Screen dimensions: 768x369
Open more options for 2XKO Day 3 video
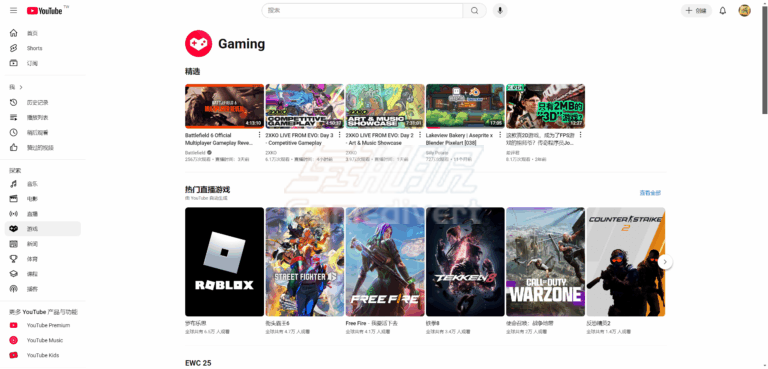pyautogui.click(x=340, y=135)
